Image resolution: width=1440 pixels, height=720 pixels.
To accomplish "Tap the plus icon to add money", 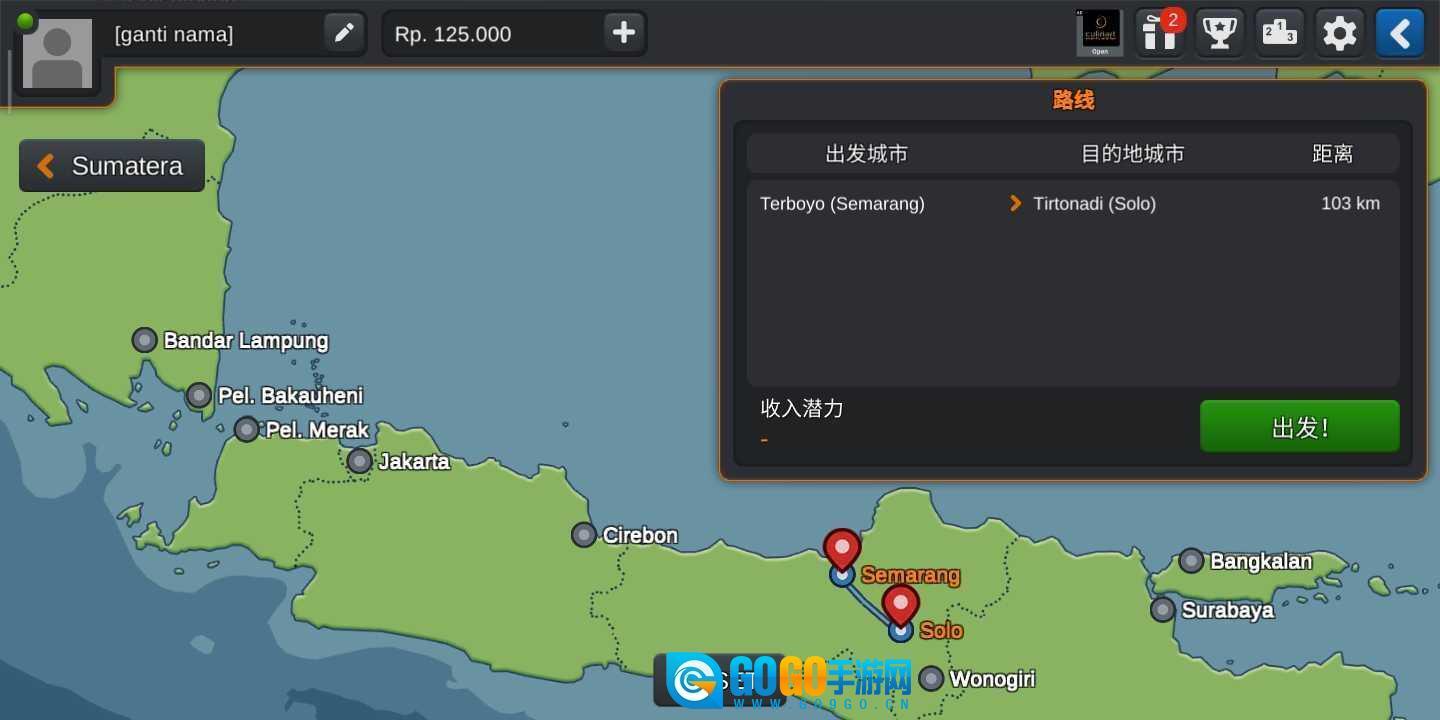I will coord(624,34).
